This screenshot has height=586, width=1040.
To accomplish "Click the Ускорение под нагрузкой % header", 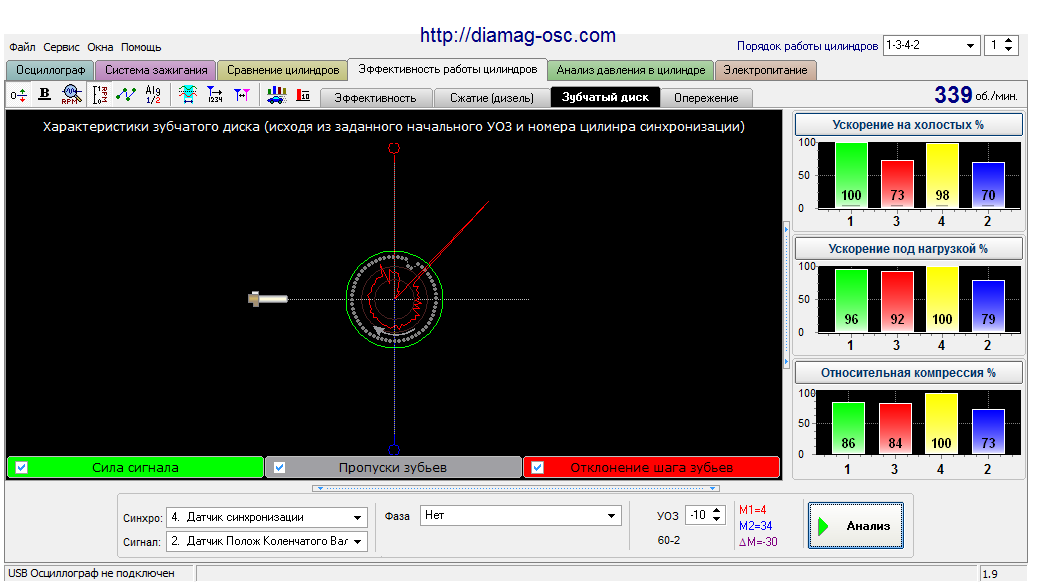I will (908, 249).
